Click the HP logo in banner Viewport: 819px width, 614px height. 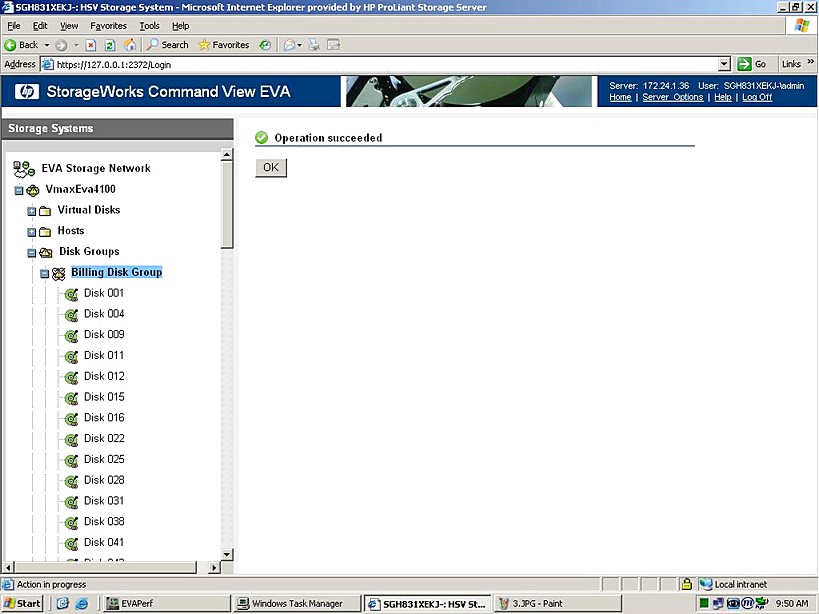click(27, 91)
